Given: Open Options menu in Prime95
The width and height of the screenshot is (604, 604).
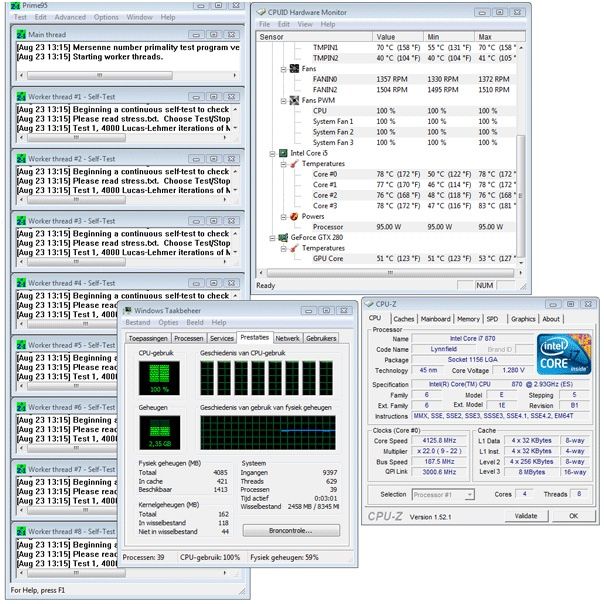Looking at the screenshot, I should click(106, 17).
